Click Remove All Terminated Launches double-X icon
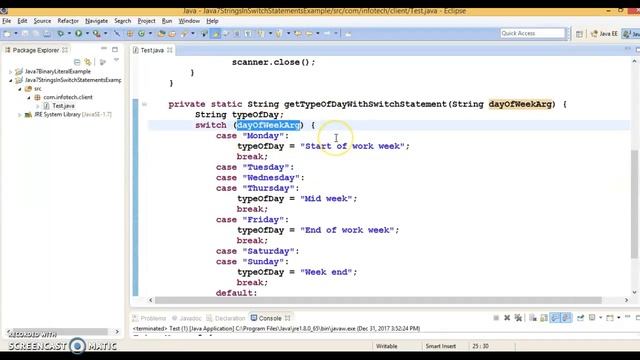This screenshot has width=640, height=360. [518, 318]
